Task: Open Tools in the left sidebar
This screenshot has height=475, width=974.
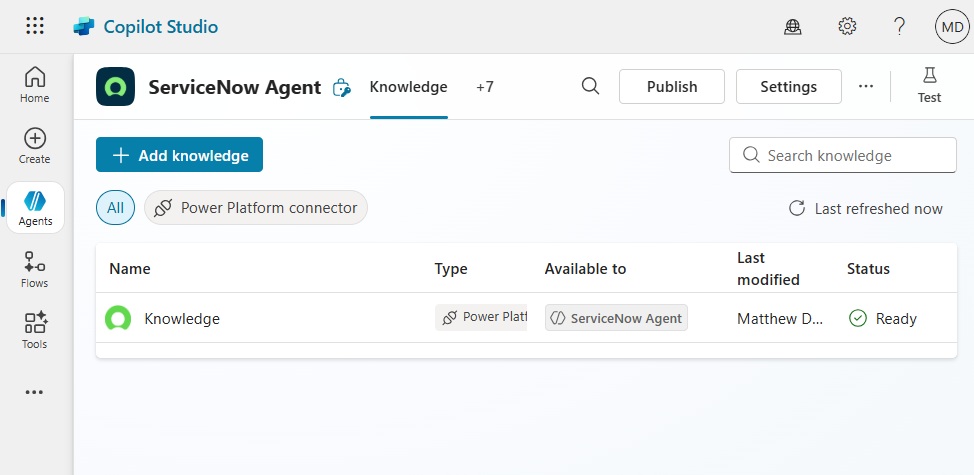Action: click(x=35, y=330)
